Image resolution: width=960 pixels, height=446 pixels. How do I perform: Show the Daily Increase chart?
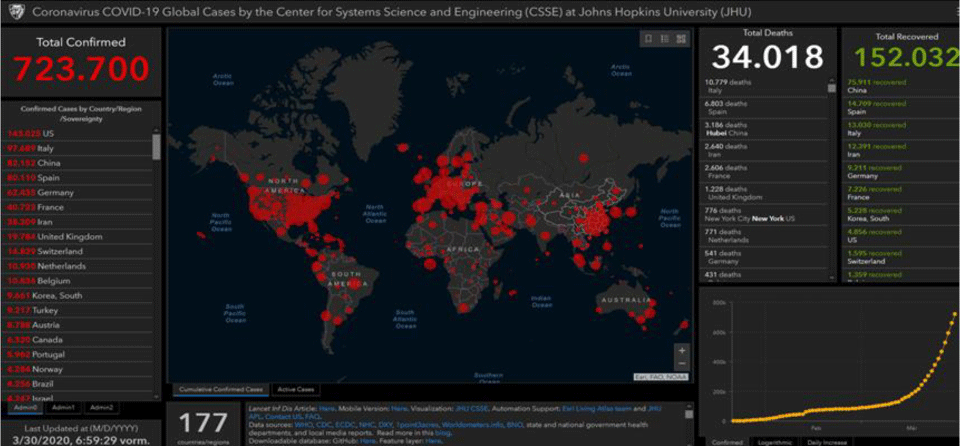click(x=827, y=440)
